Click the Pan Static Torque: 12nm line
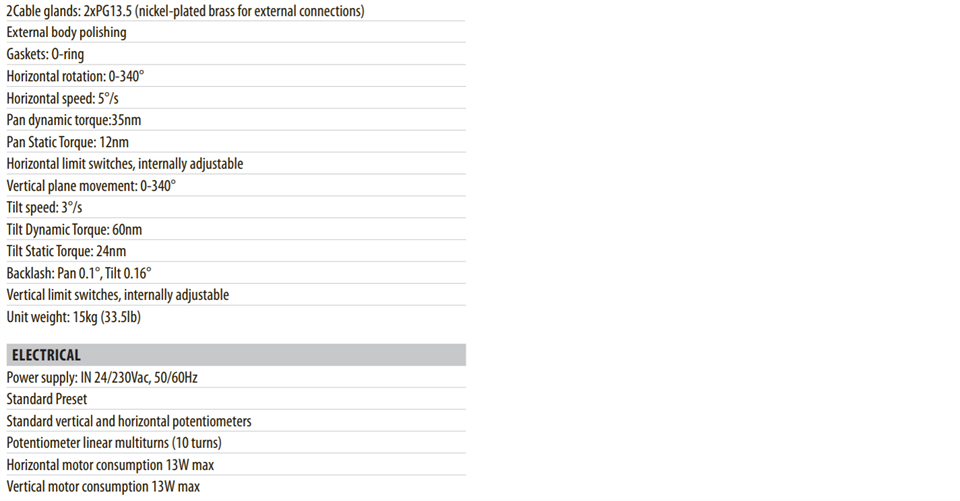960x501 pixels. (x=67, y=142)
